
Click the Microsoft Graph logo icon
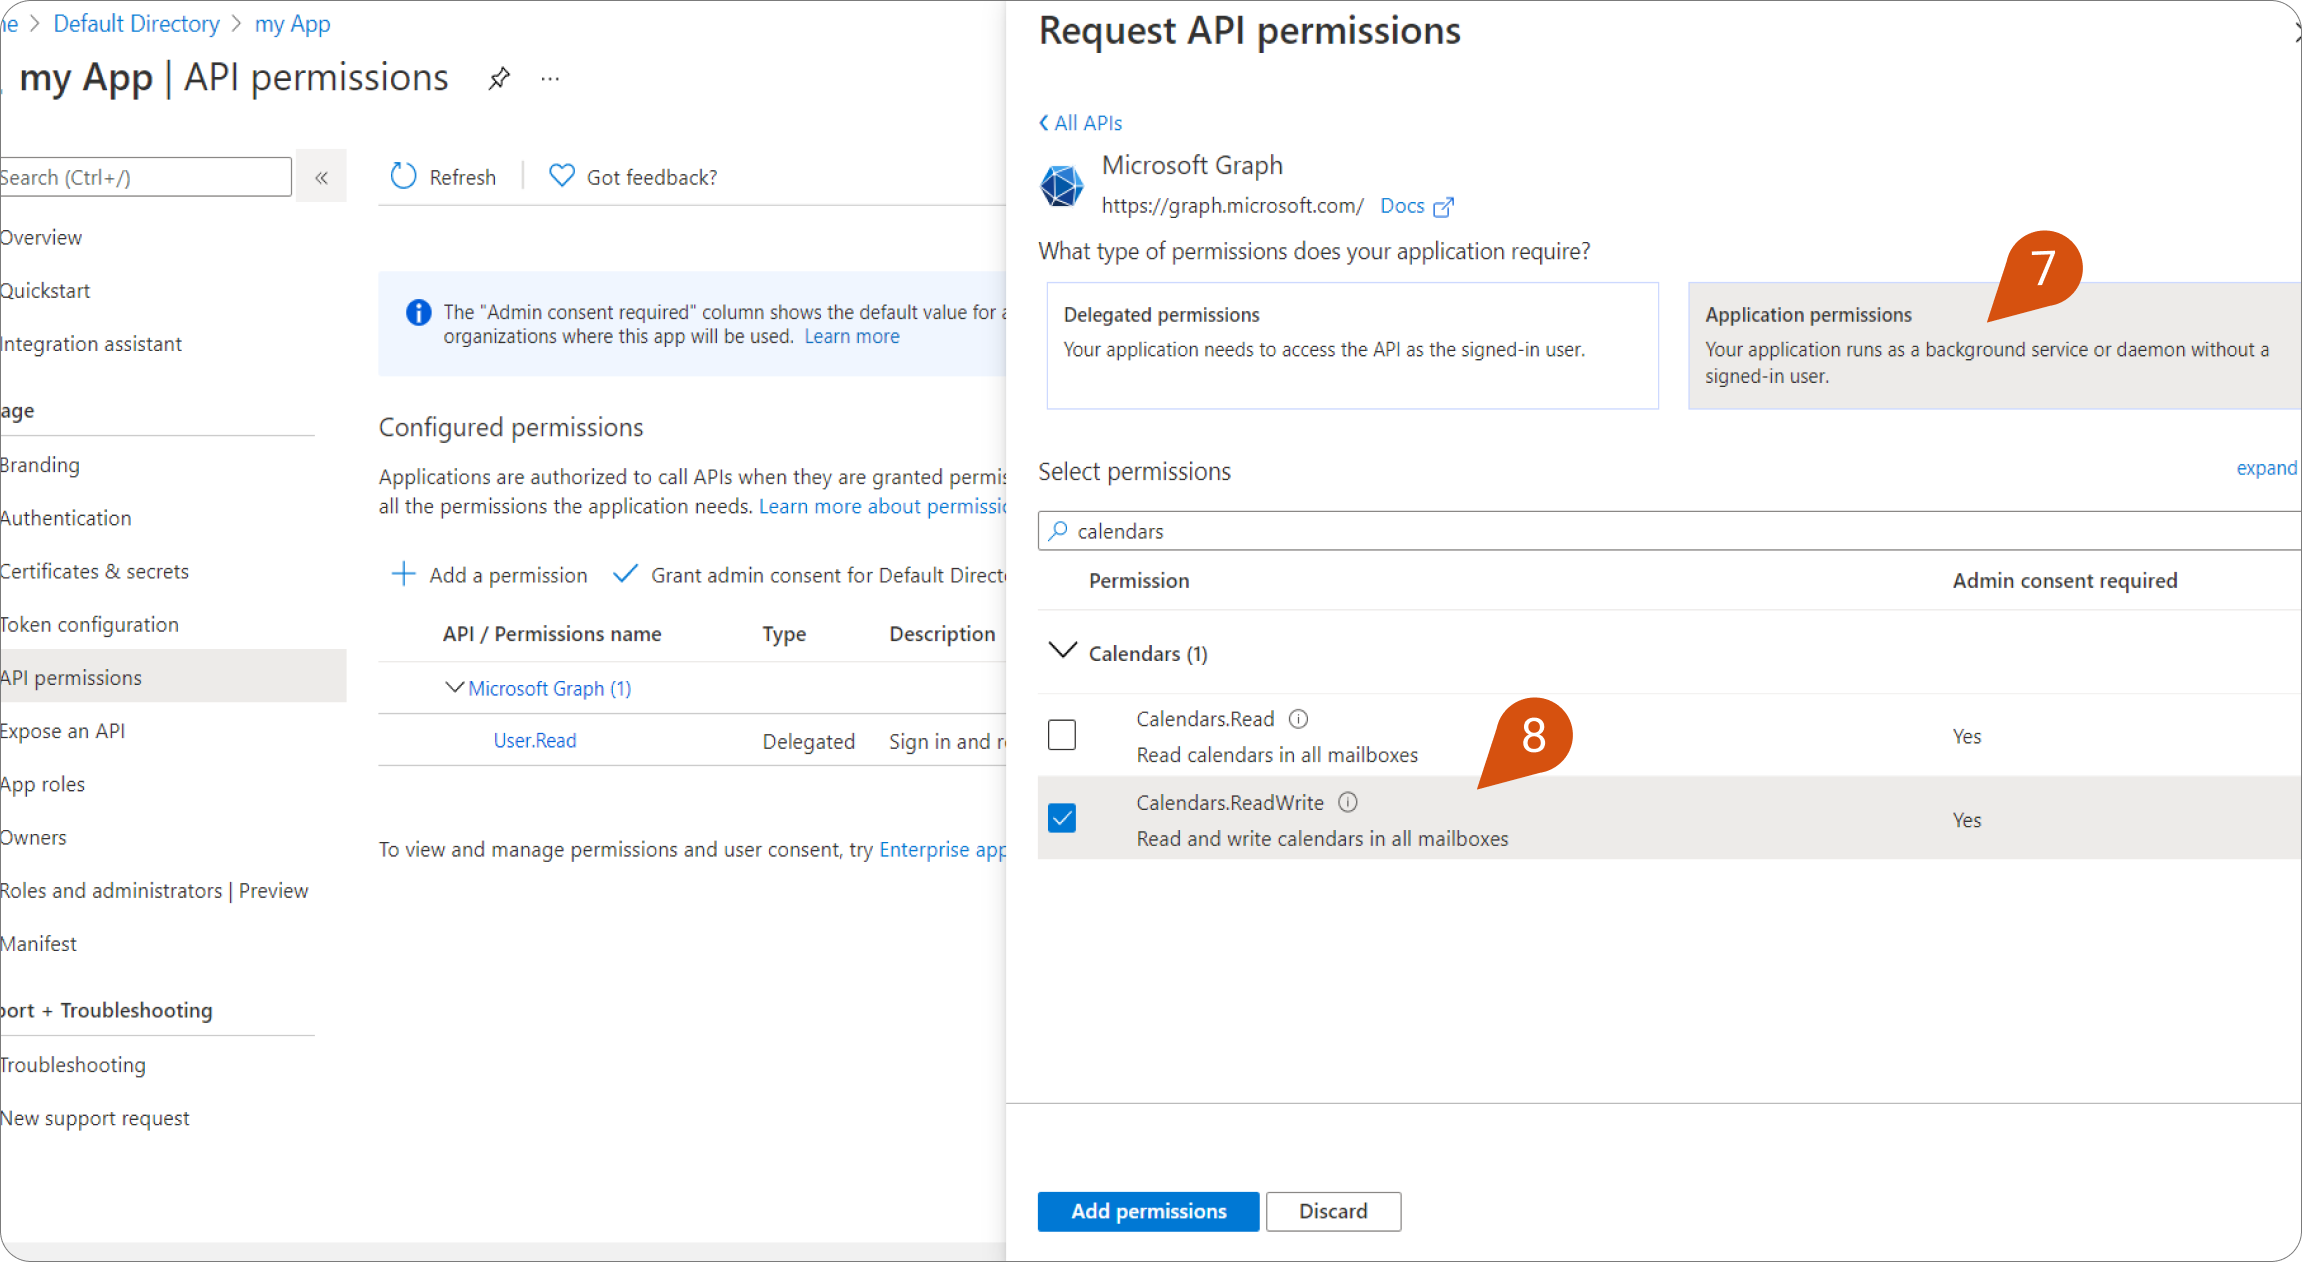click(x=1062, y=185)
